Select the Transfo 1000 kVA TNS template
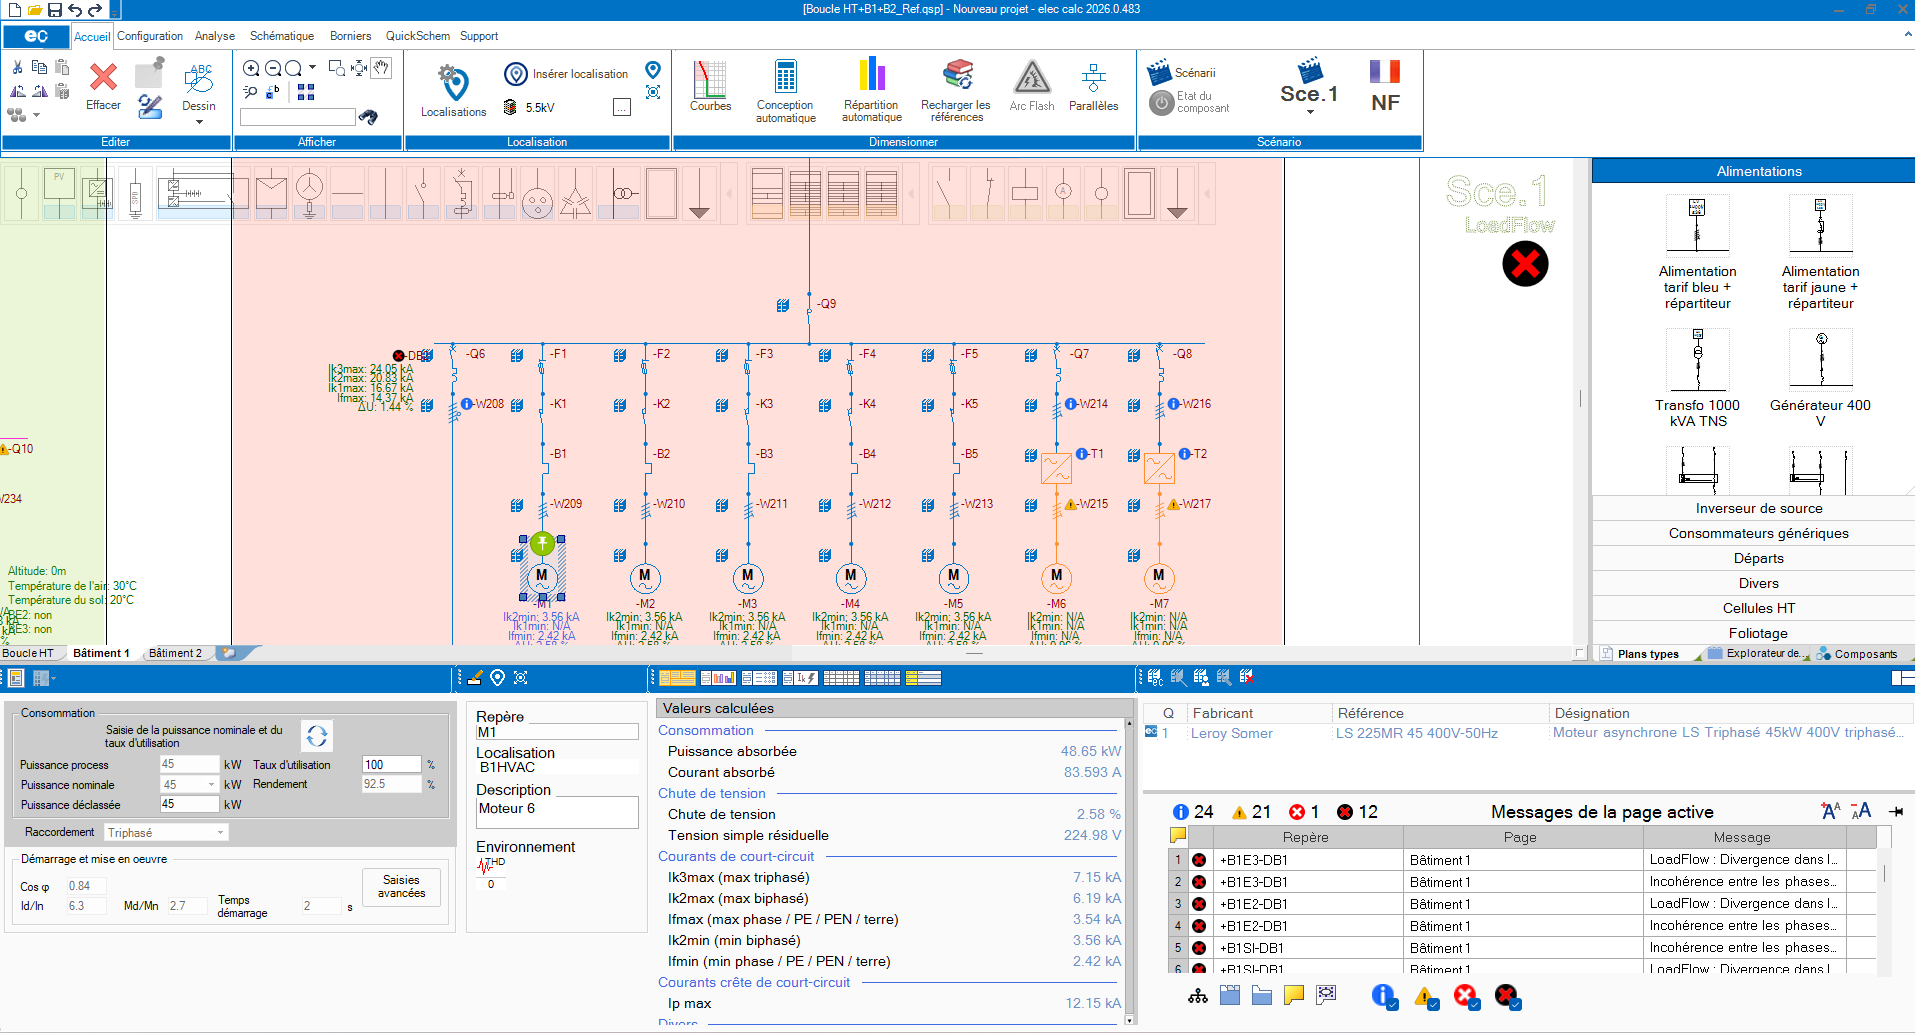 point(1697,378)
